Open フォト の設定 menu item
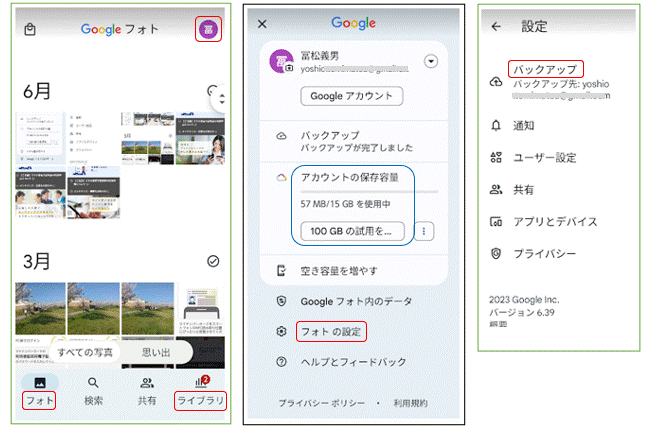 [330, 331]
